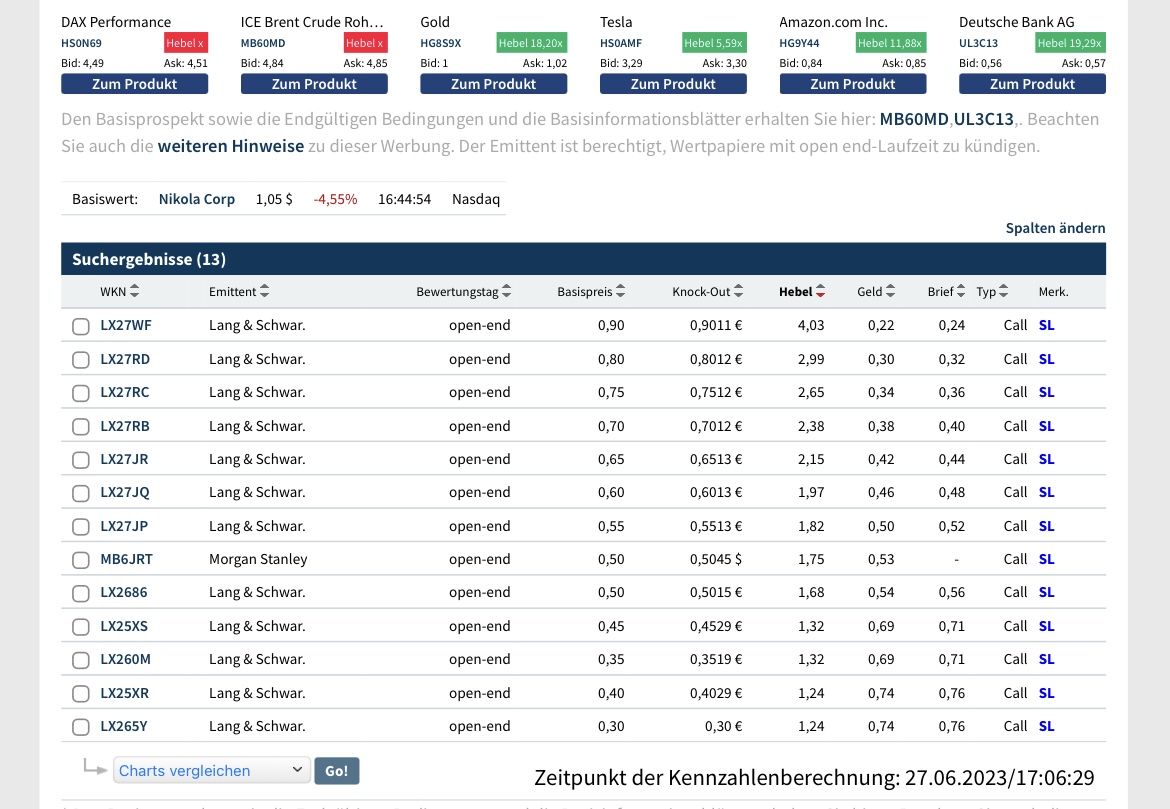
Task: Tick checkbox for LX27RD
Action: (81, 360)
